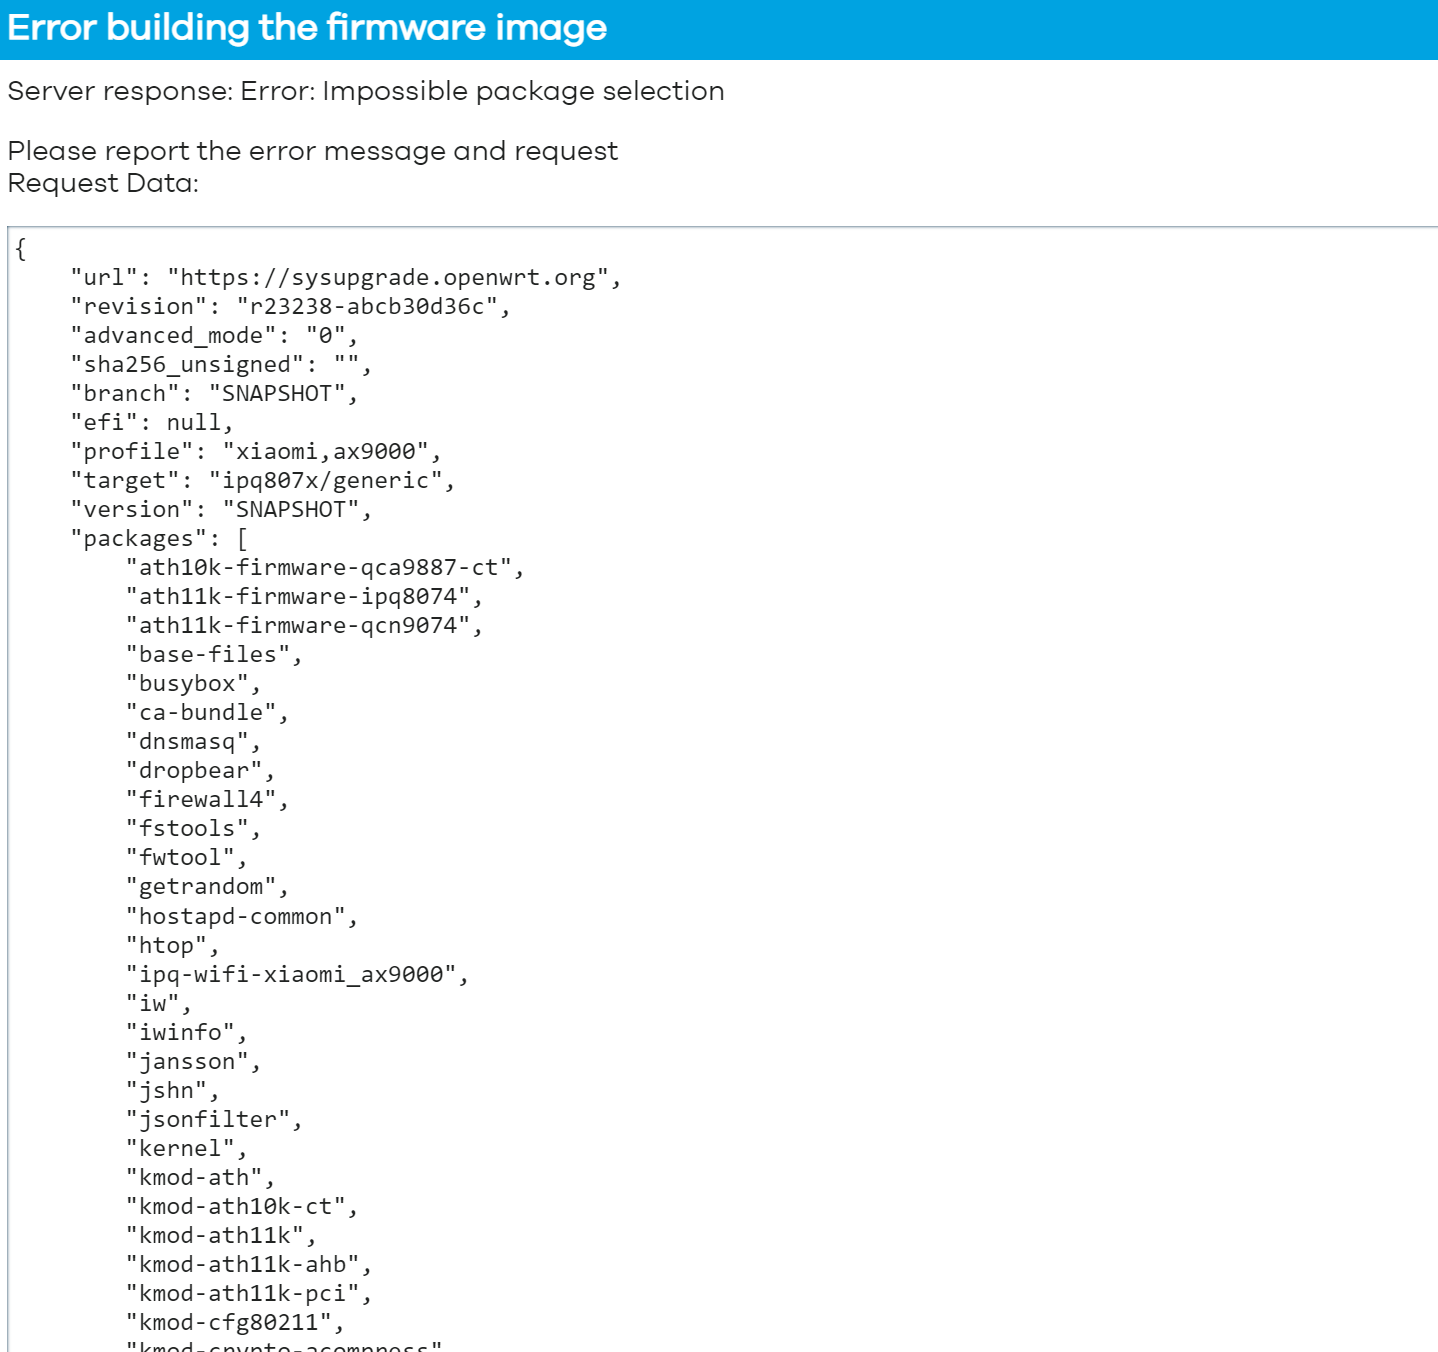
Task: Place cursor on the "efi": null line
Action: tap(151, 423)
